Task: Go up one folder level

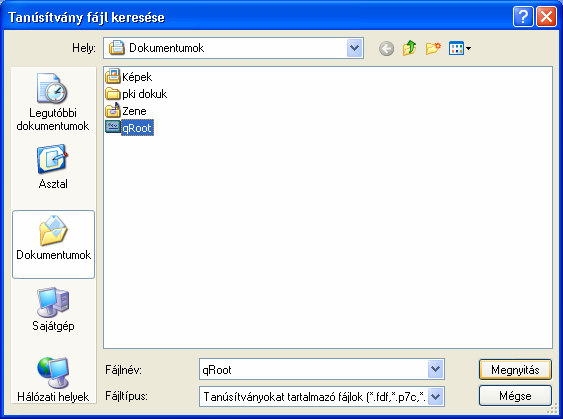Action: click(409, 48)
